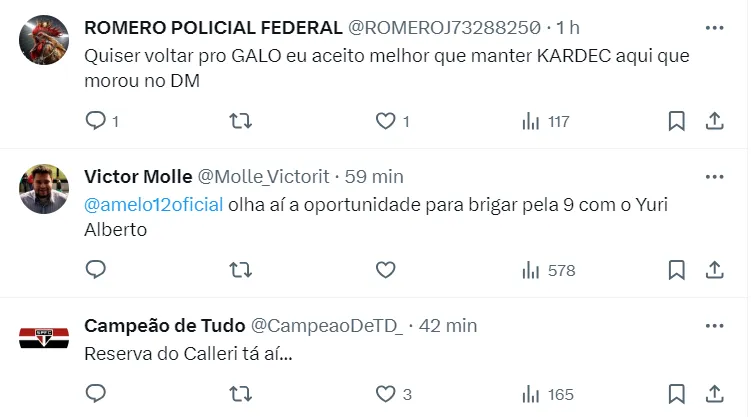This screenshot has height=417, width=751.
Task: Bookmark ROMERO POLICIAL FEDERAL's tweet
Action: coord(677,121)
